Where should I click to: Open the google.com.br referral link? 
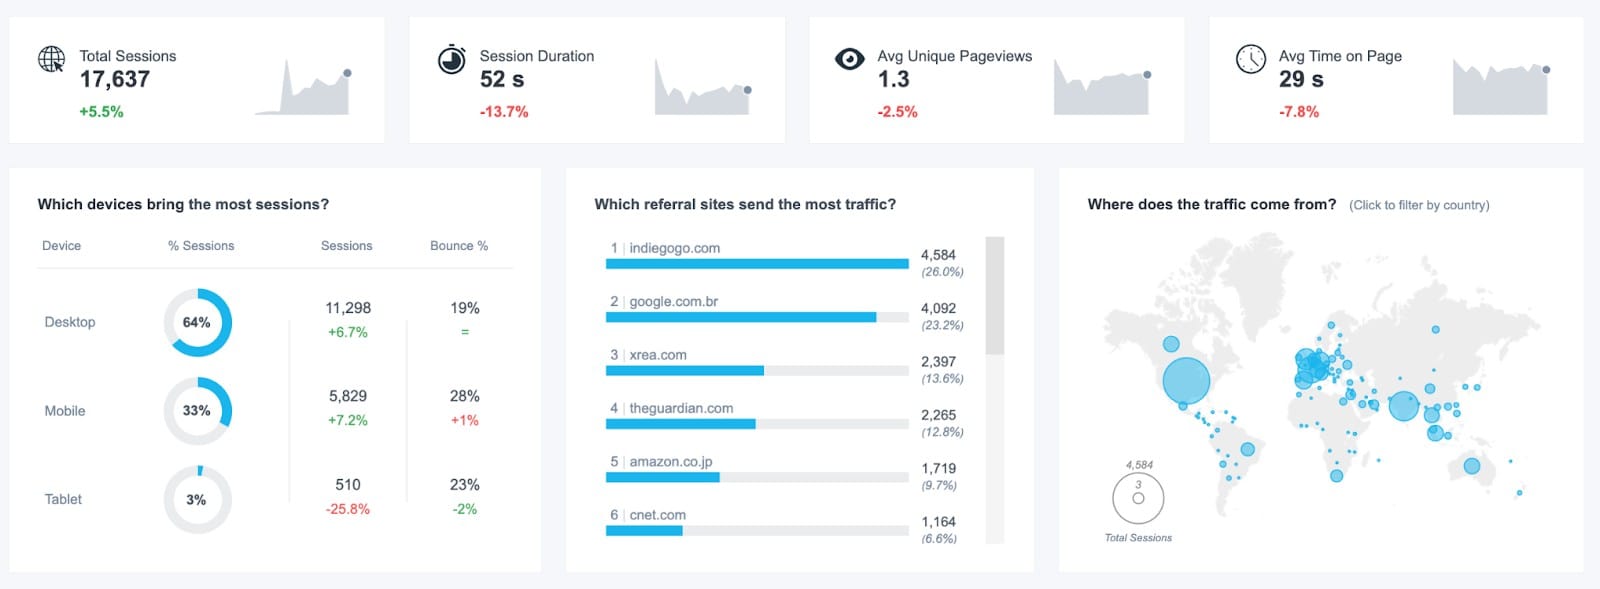[674, 300]
